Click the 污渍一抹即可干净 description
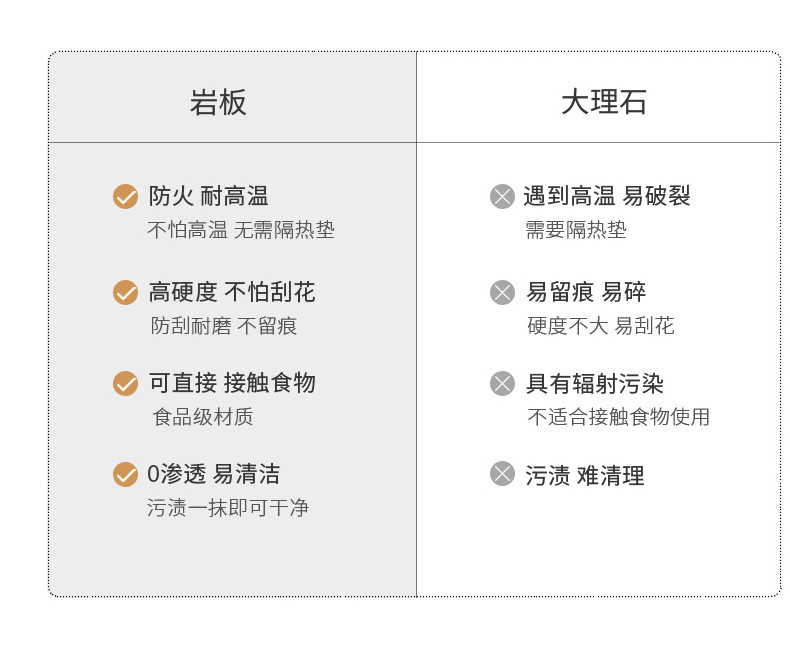Screen dimensions: 790x648 click(228, 508)
